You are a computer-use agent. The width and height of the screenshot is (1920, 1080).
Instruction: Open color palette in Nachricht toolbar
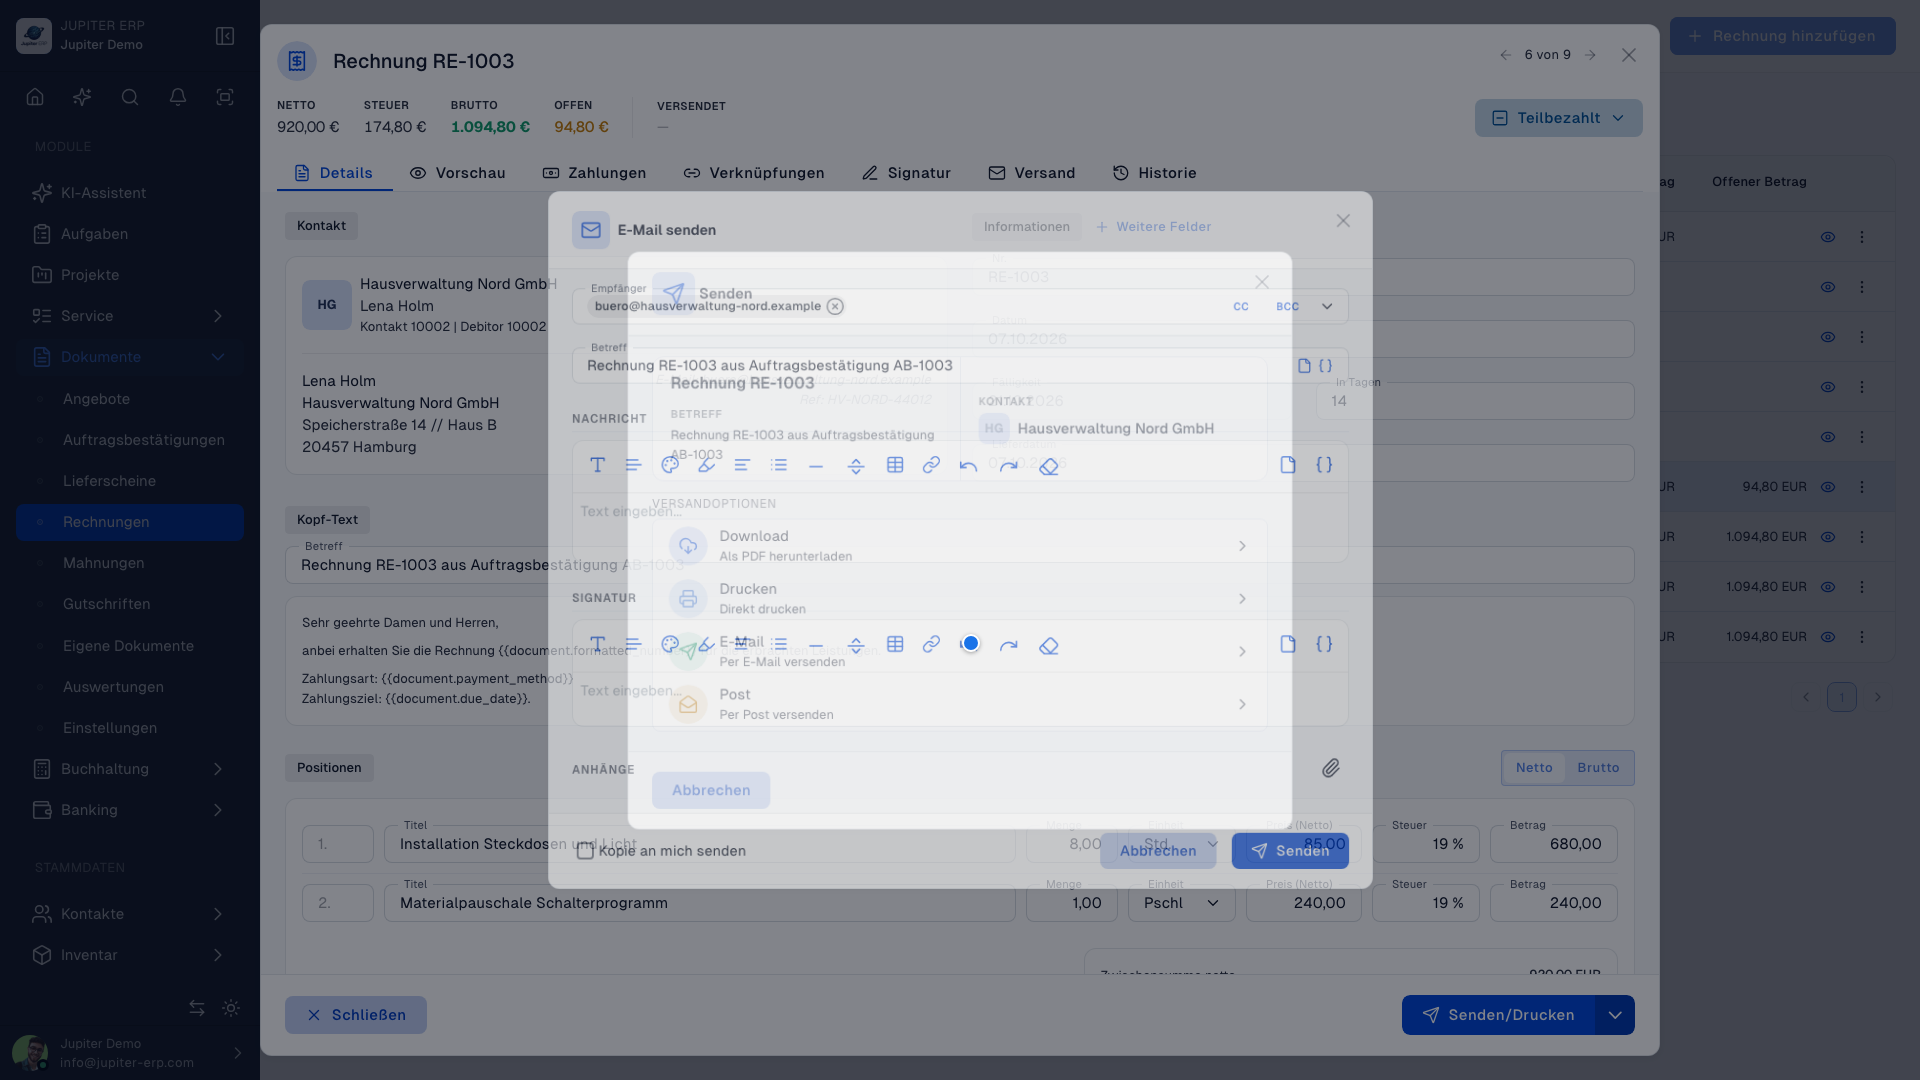670,465
